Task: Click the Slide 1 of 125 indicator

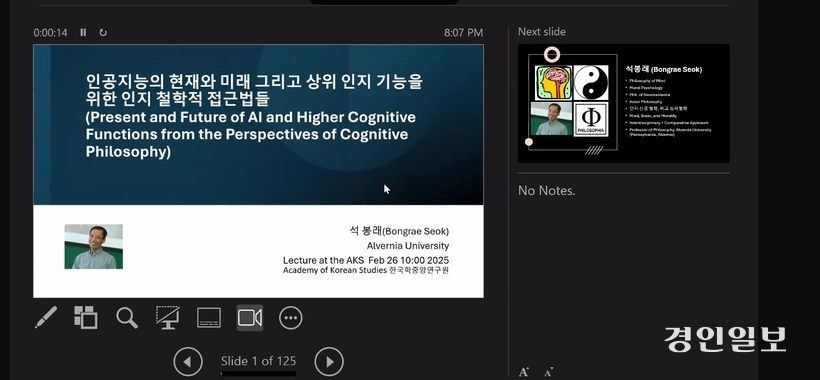Action: pyautogui.click(x=258, y=361)
